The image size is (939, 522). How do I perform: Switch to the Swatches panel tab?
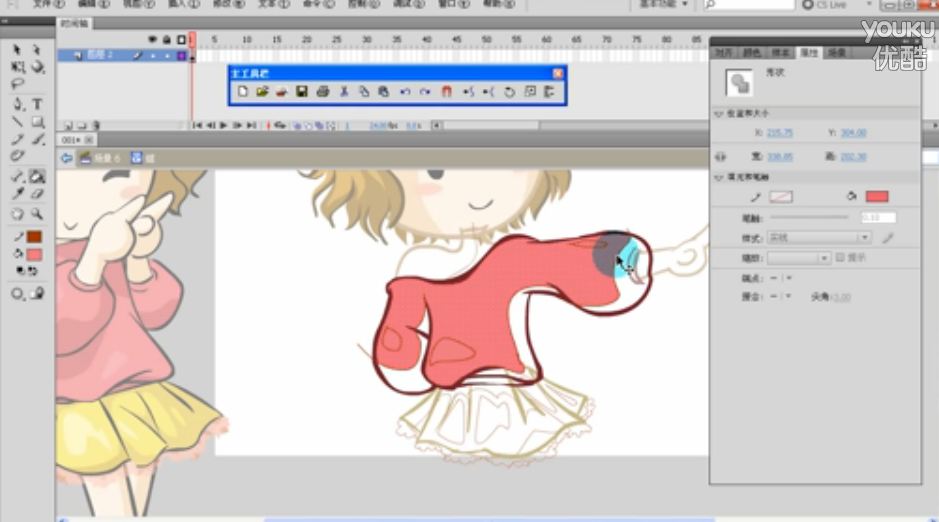point(781,53)
